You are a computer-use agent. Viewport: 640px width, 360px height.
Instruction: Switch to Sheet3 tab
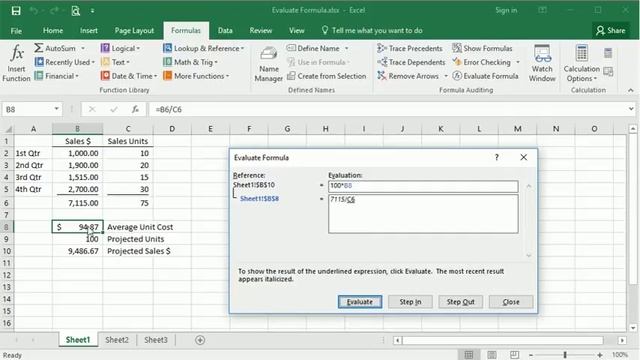[x=156, y=340]
